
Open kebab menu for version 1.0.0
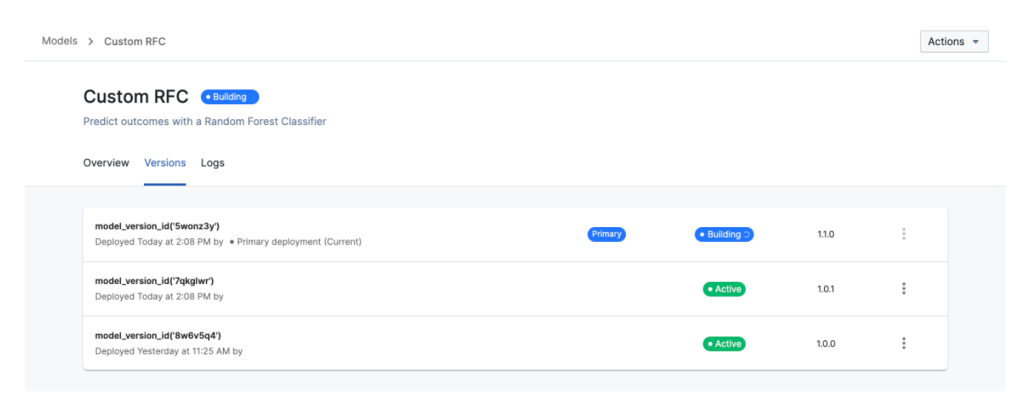click(x=903, y=343)
